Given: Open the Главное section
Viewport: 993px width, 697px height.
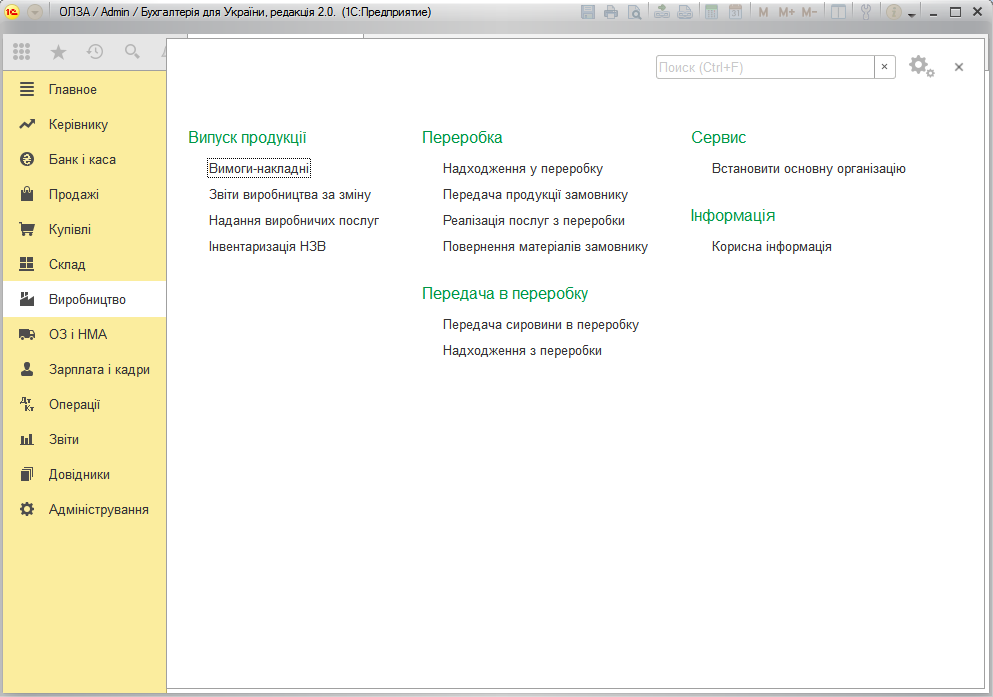Looking at the screenshot, I should coord(85,89).
